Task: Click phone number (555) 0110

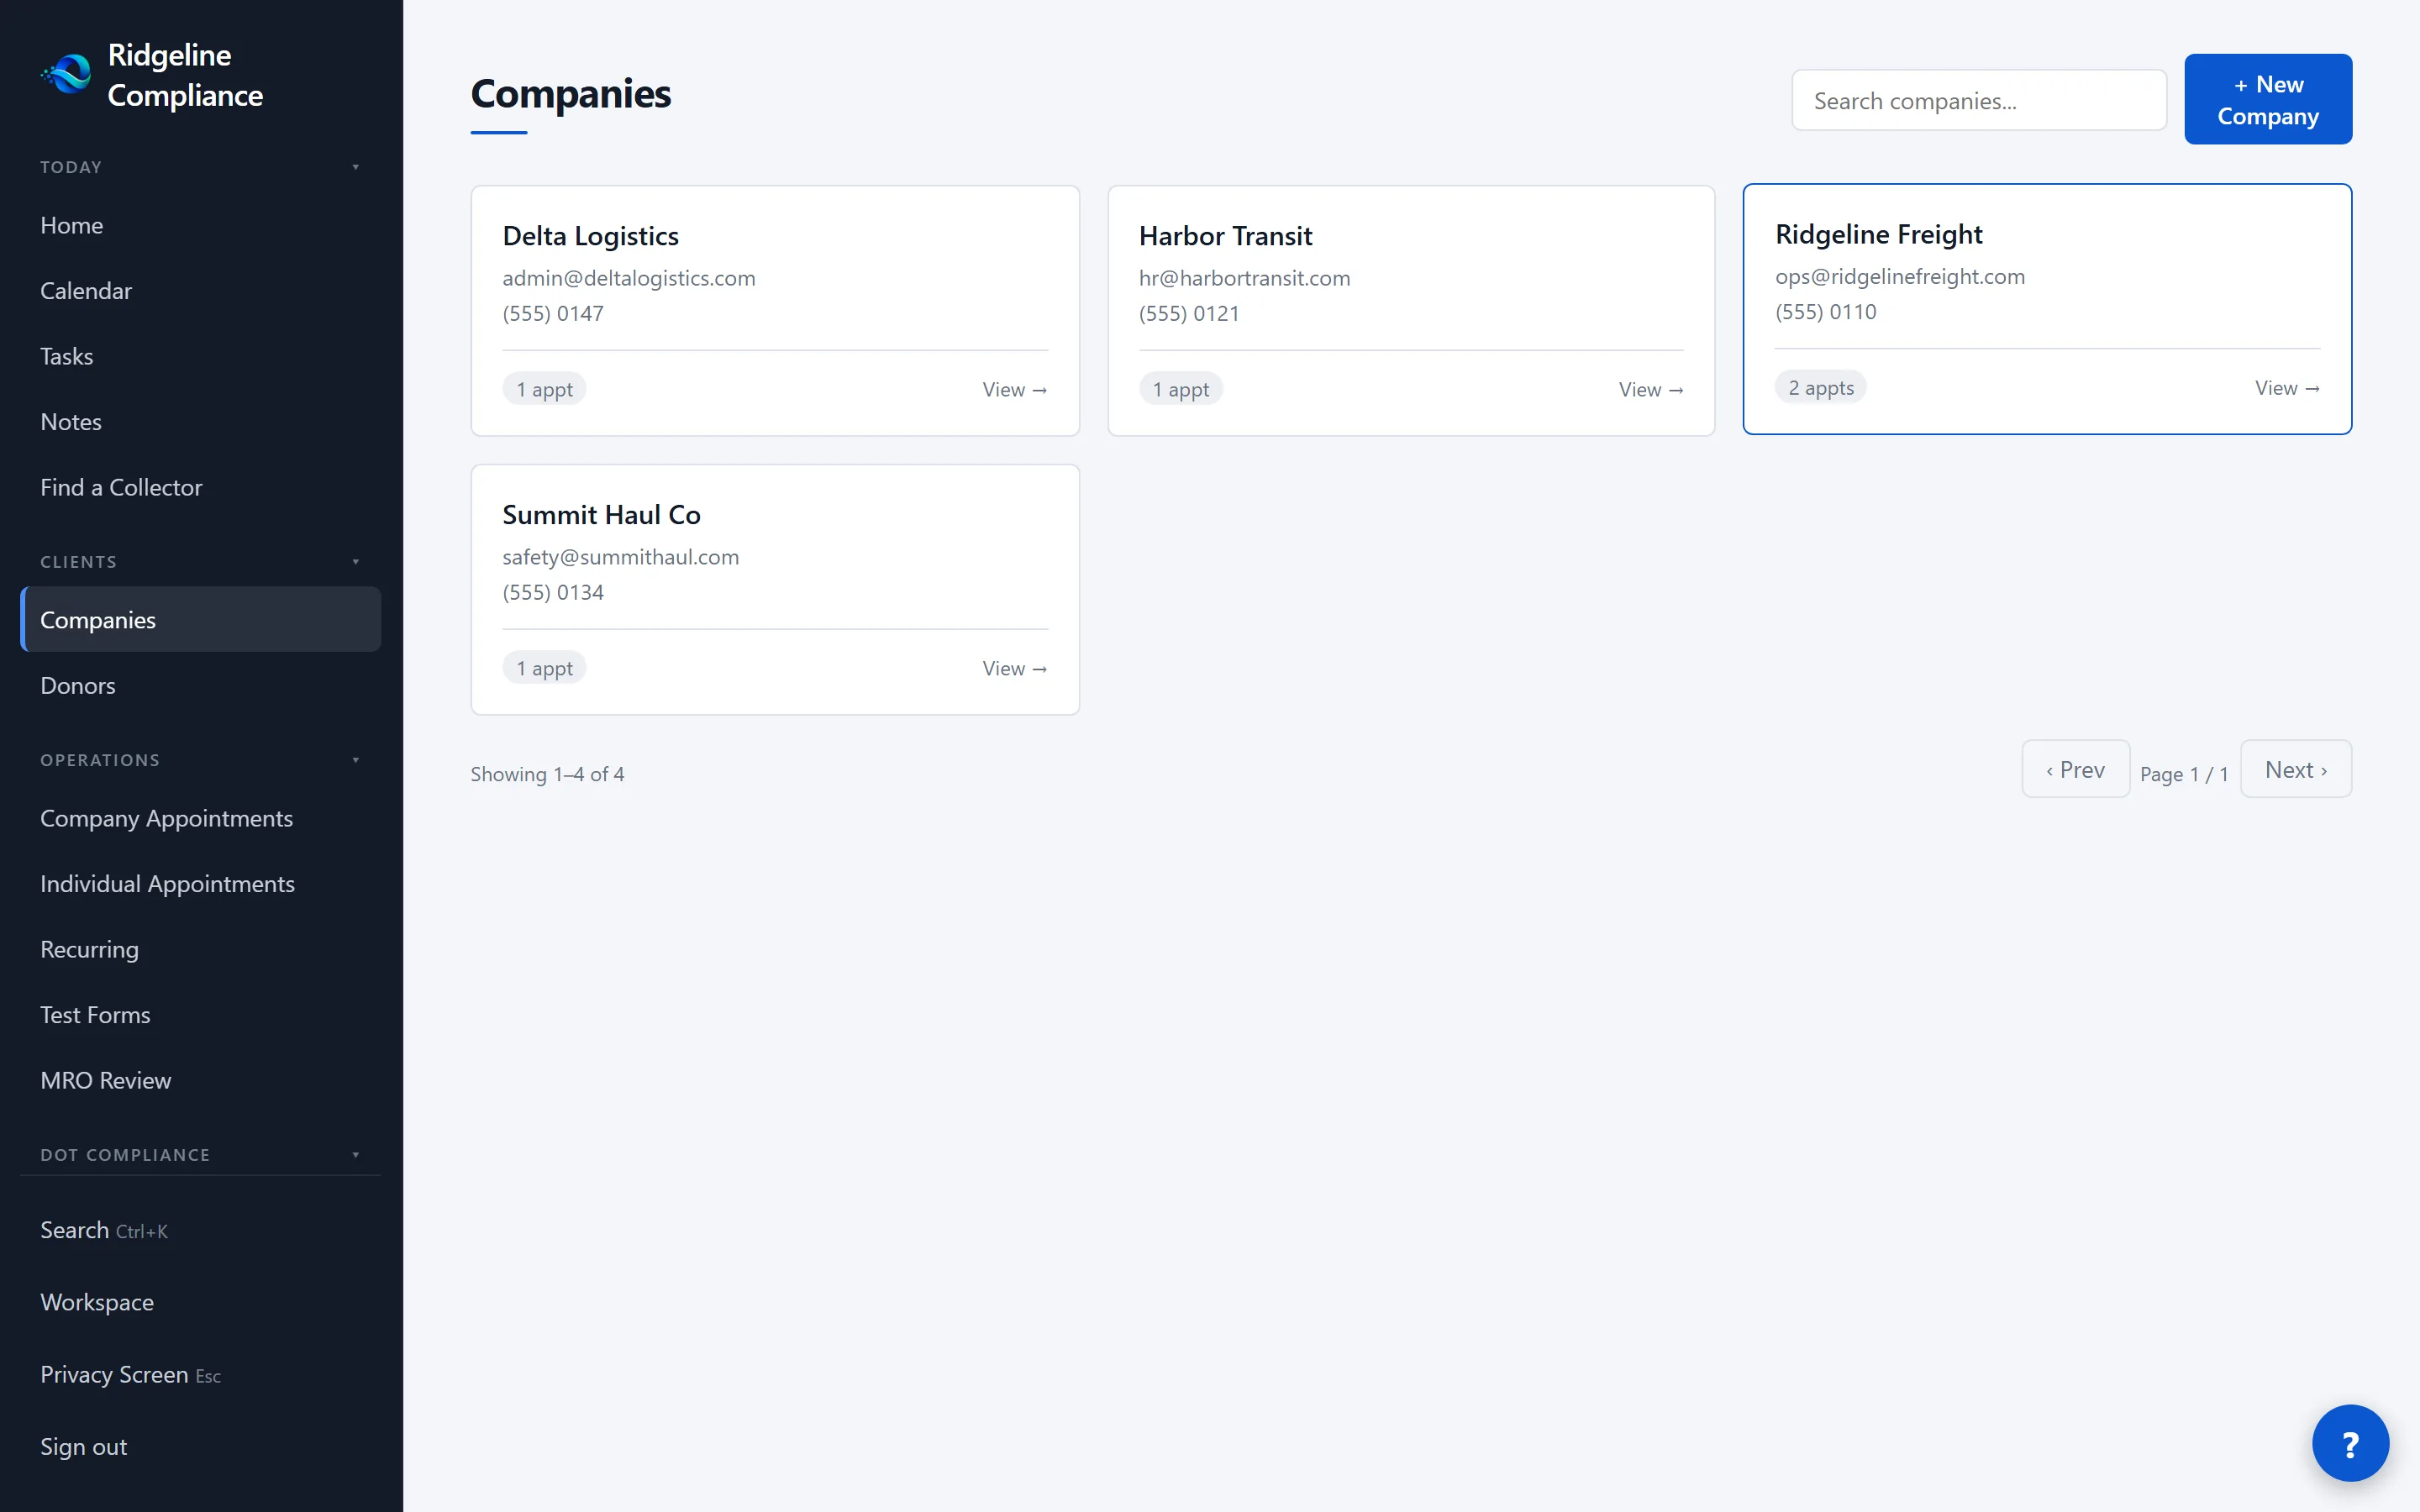Action: click(x=1825, y=311)
